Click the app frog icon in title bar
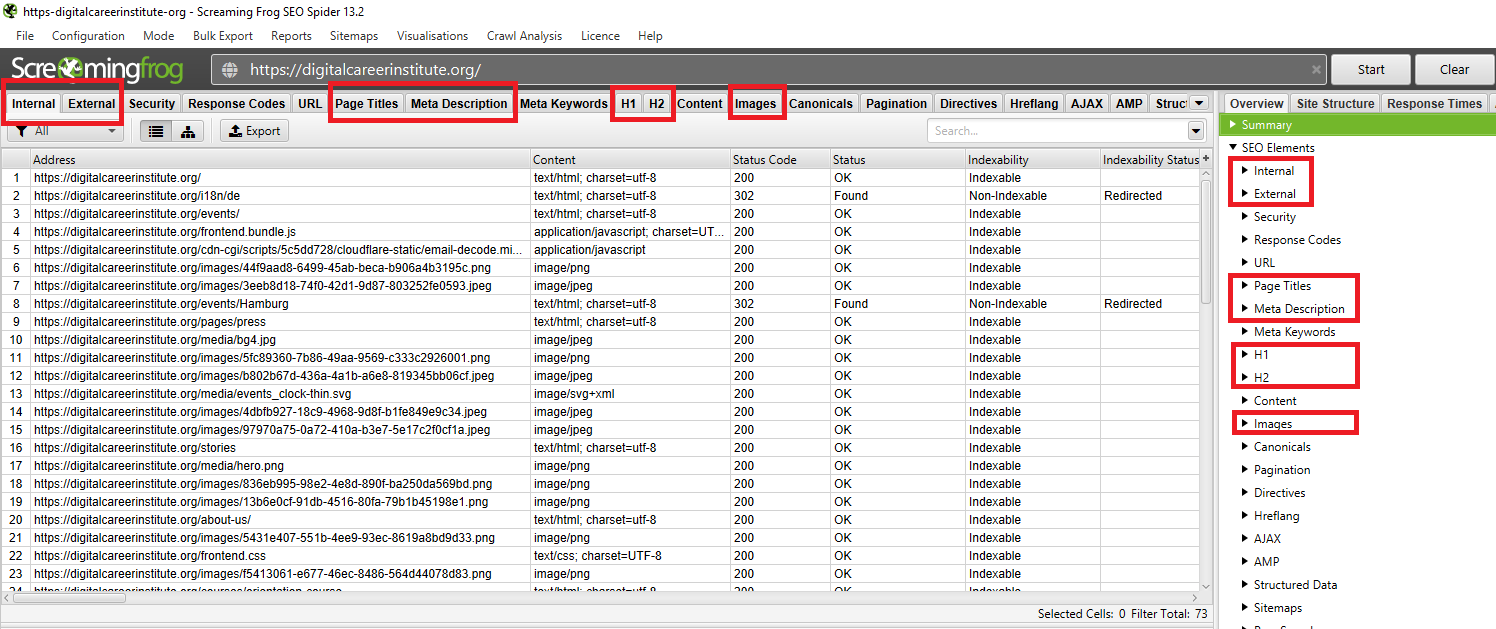The height and width of the screenshot is (629, 1496). [10, 12]
